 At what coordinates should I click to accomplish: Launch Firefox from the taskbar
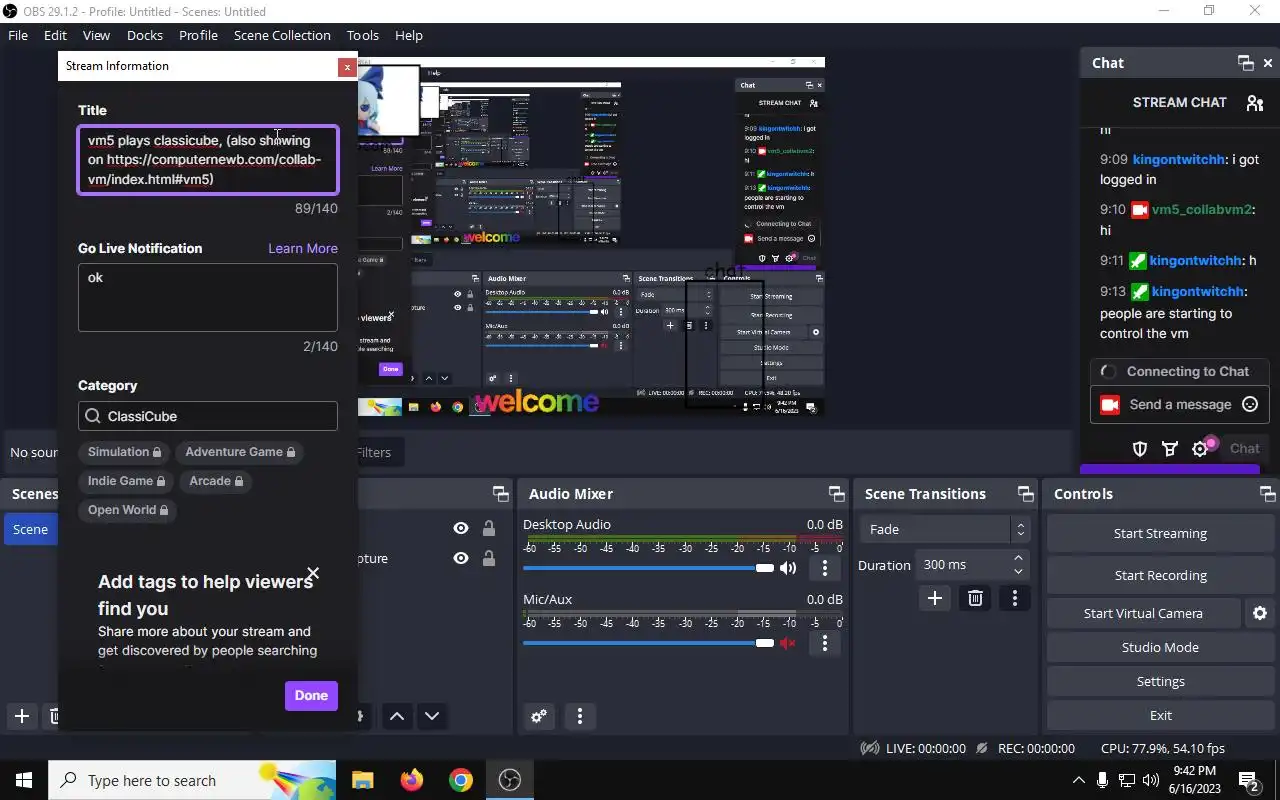tap(411, 780)
